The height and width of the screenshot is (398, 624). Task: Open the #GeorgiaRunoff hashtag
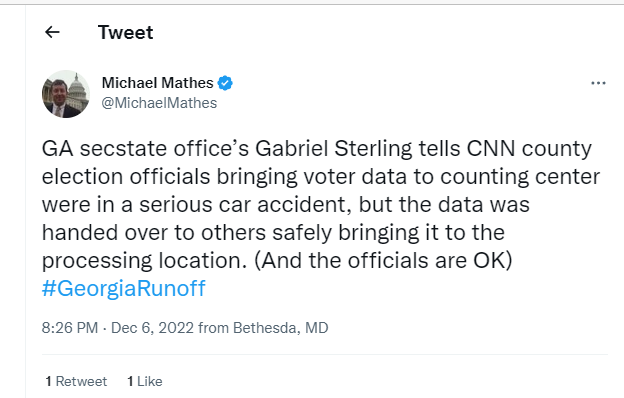point(124,289)
